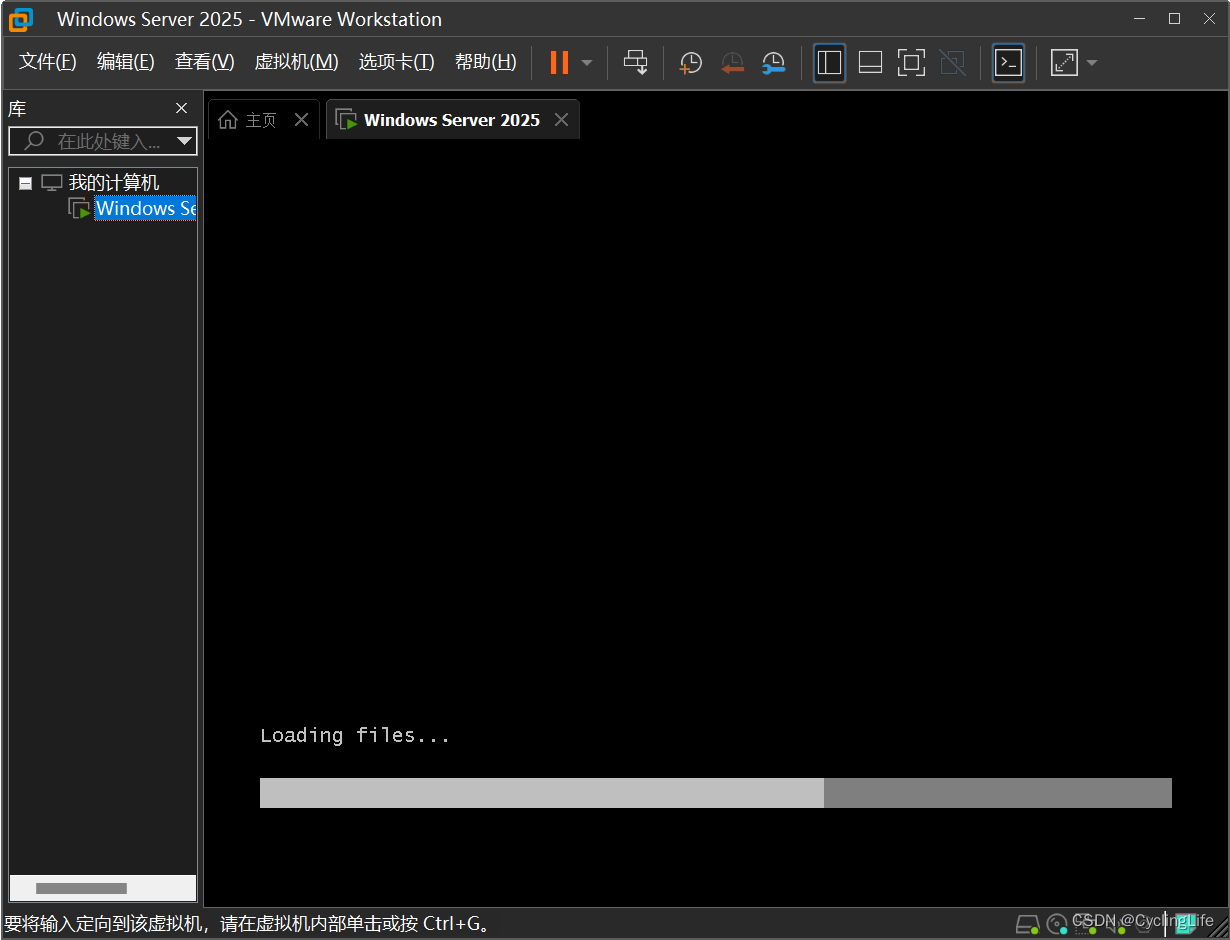The width and height of the screenshot is (1230, 940).
Task: Open the 选项卡(T) menu
Action: (397, 62)
